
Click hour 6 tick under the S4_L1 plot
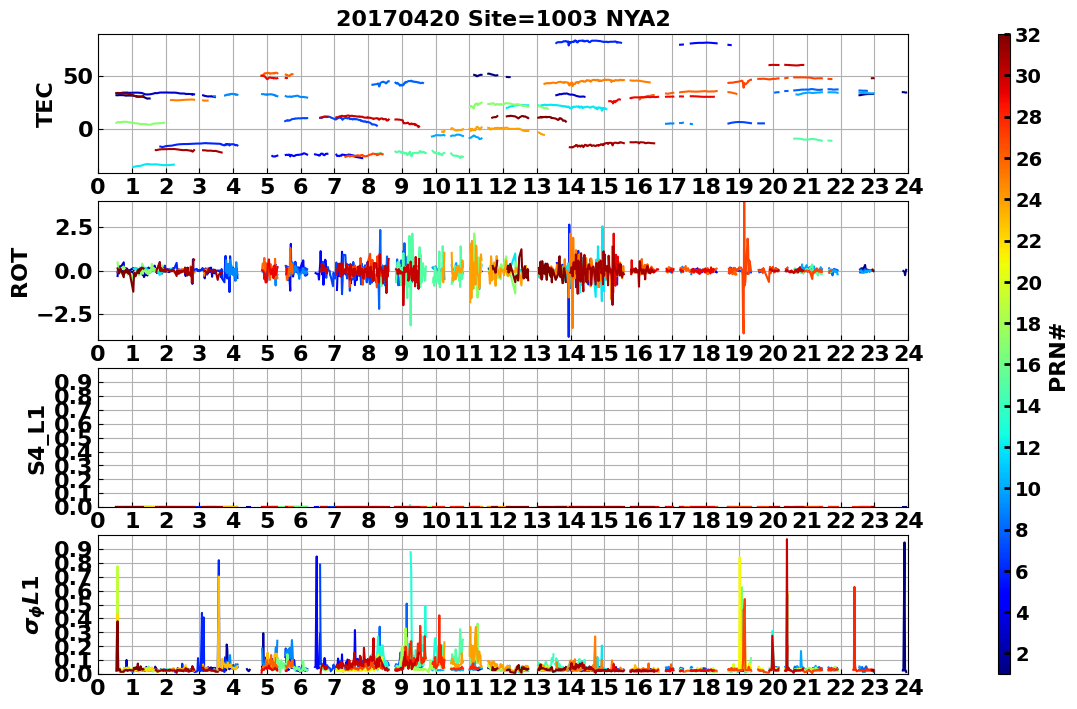300,521
